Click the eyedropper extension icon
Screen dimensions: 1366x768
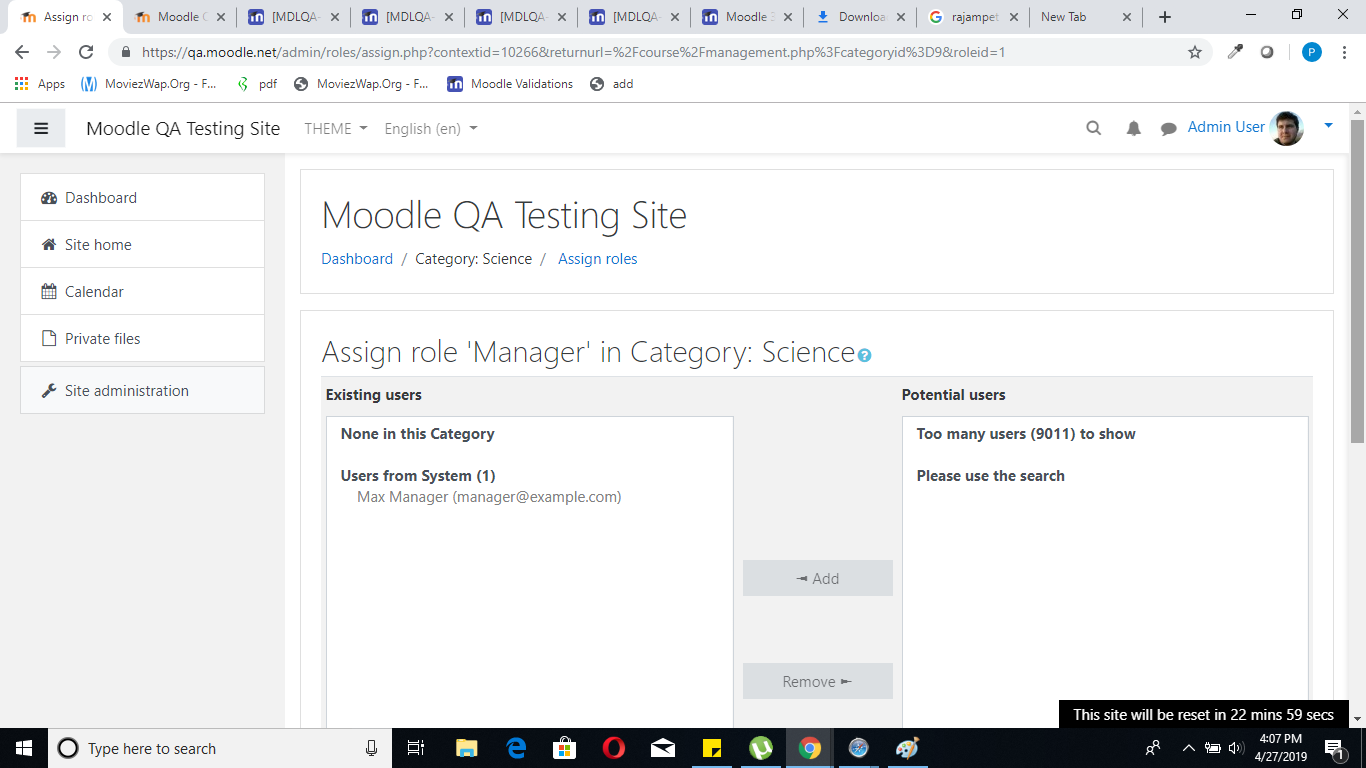click(x=1235, y=52)
